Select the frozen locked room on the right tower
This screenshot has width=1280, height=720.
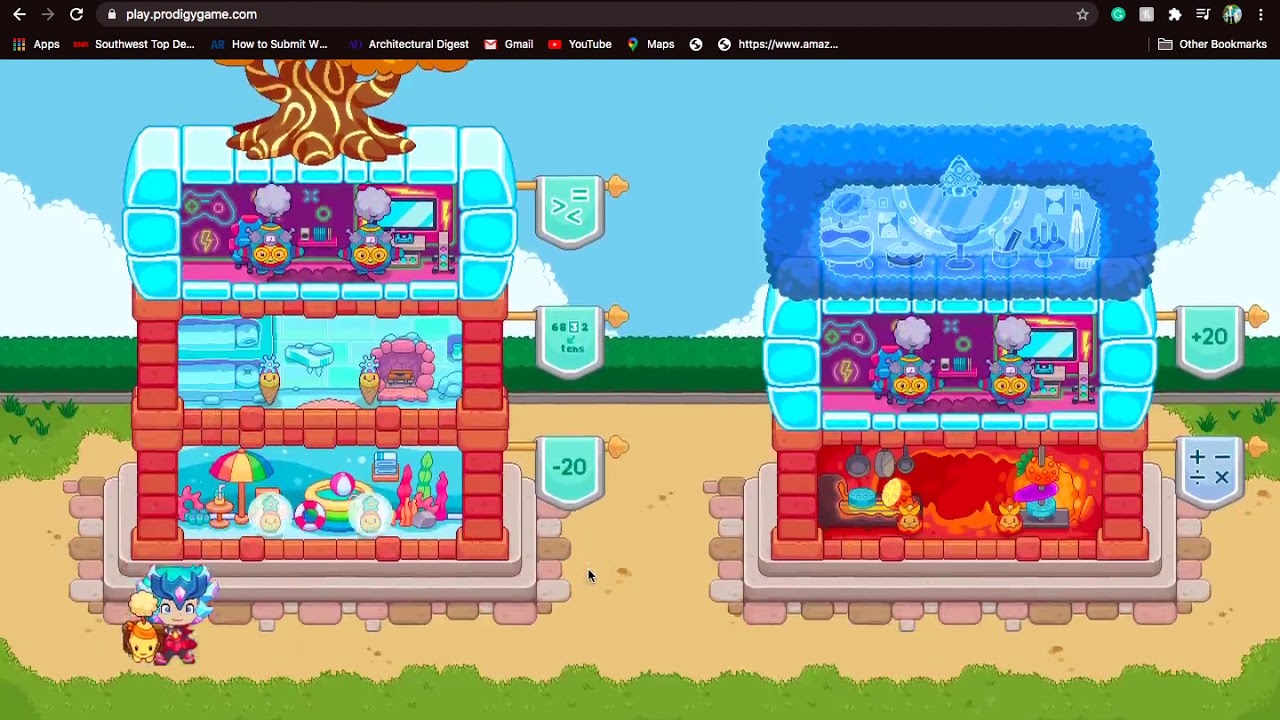pos(960,213)
